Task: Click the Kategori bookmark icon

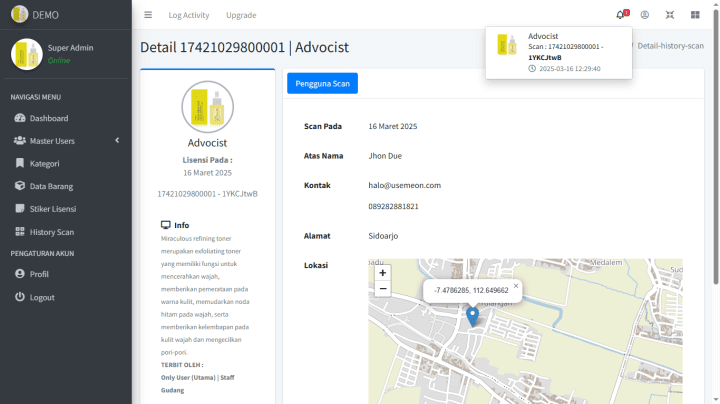Action: [20, 163]
